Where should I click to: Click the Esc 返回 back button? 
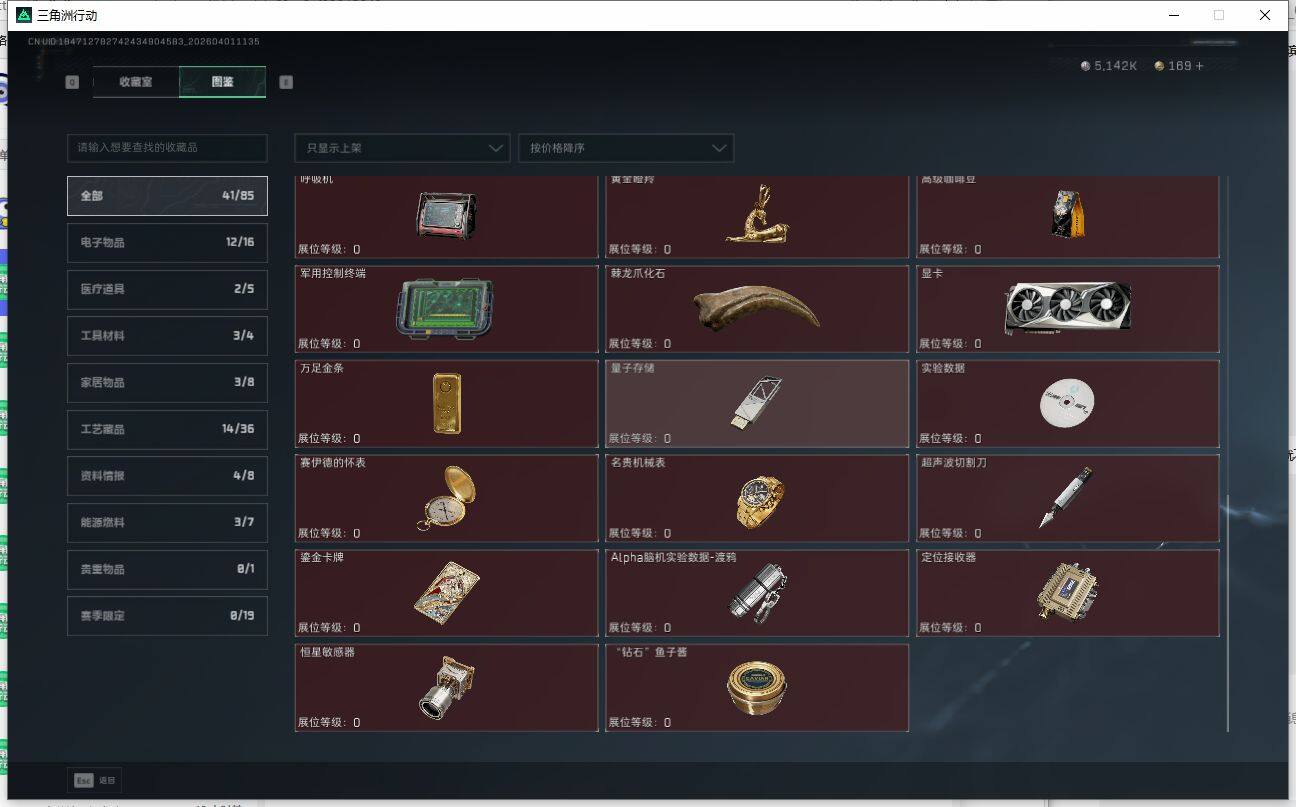click(95, 780)
